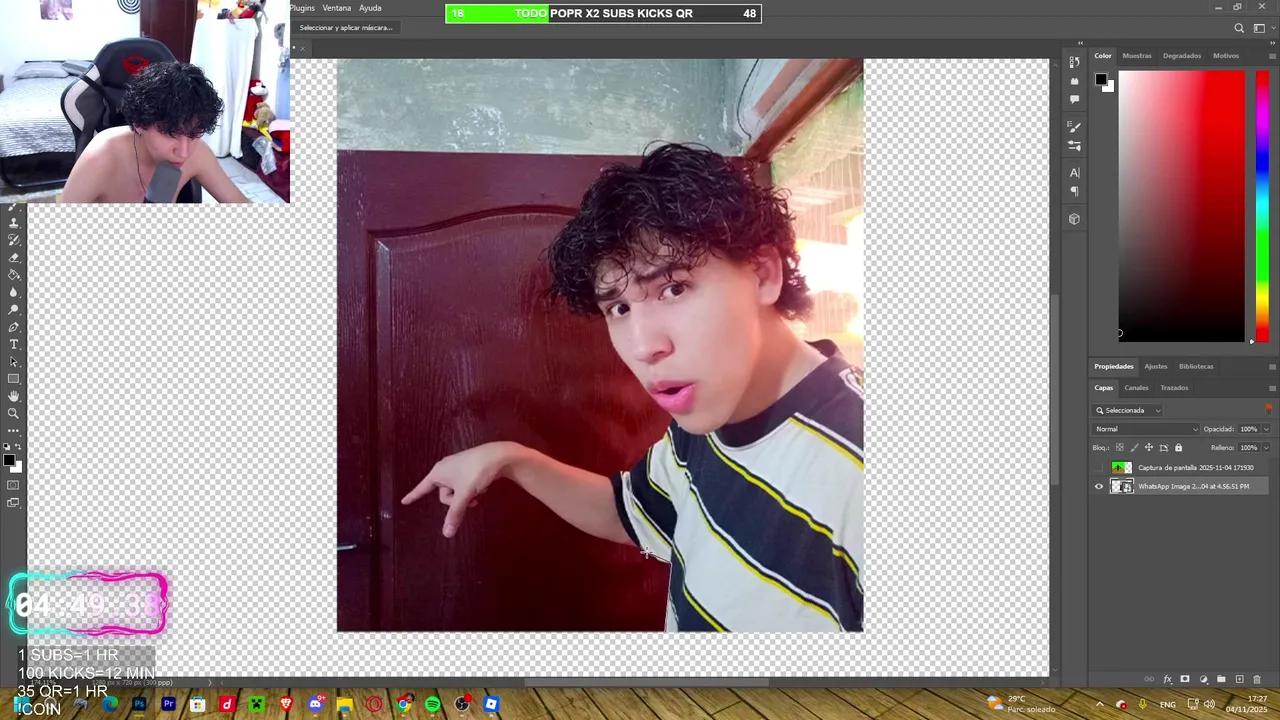Toggle prevent artboard auto-nesting lock
The height and width of the screenshot is (720, 1280).
click(x=1164, y=447)
